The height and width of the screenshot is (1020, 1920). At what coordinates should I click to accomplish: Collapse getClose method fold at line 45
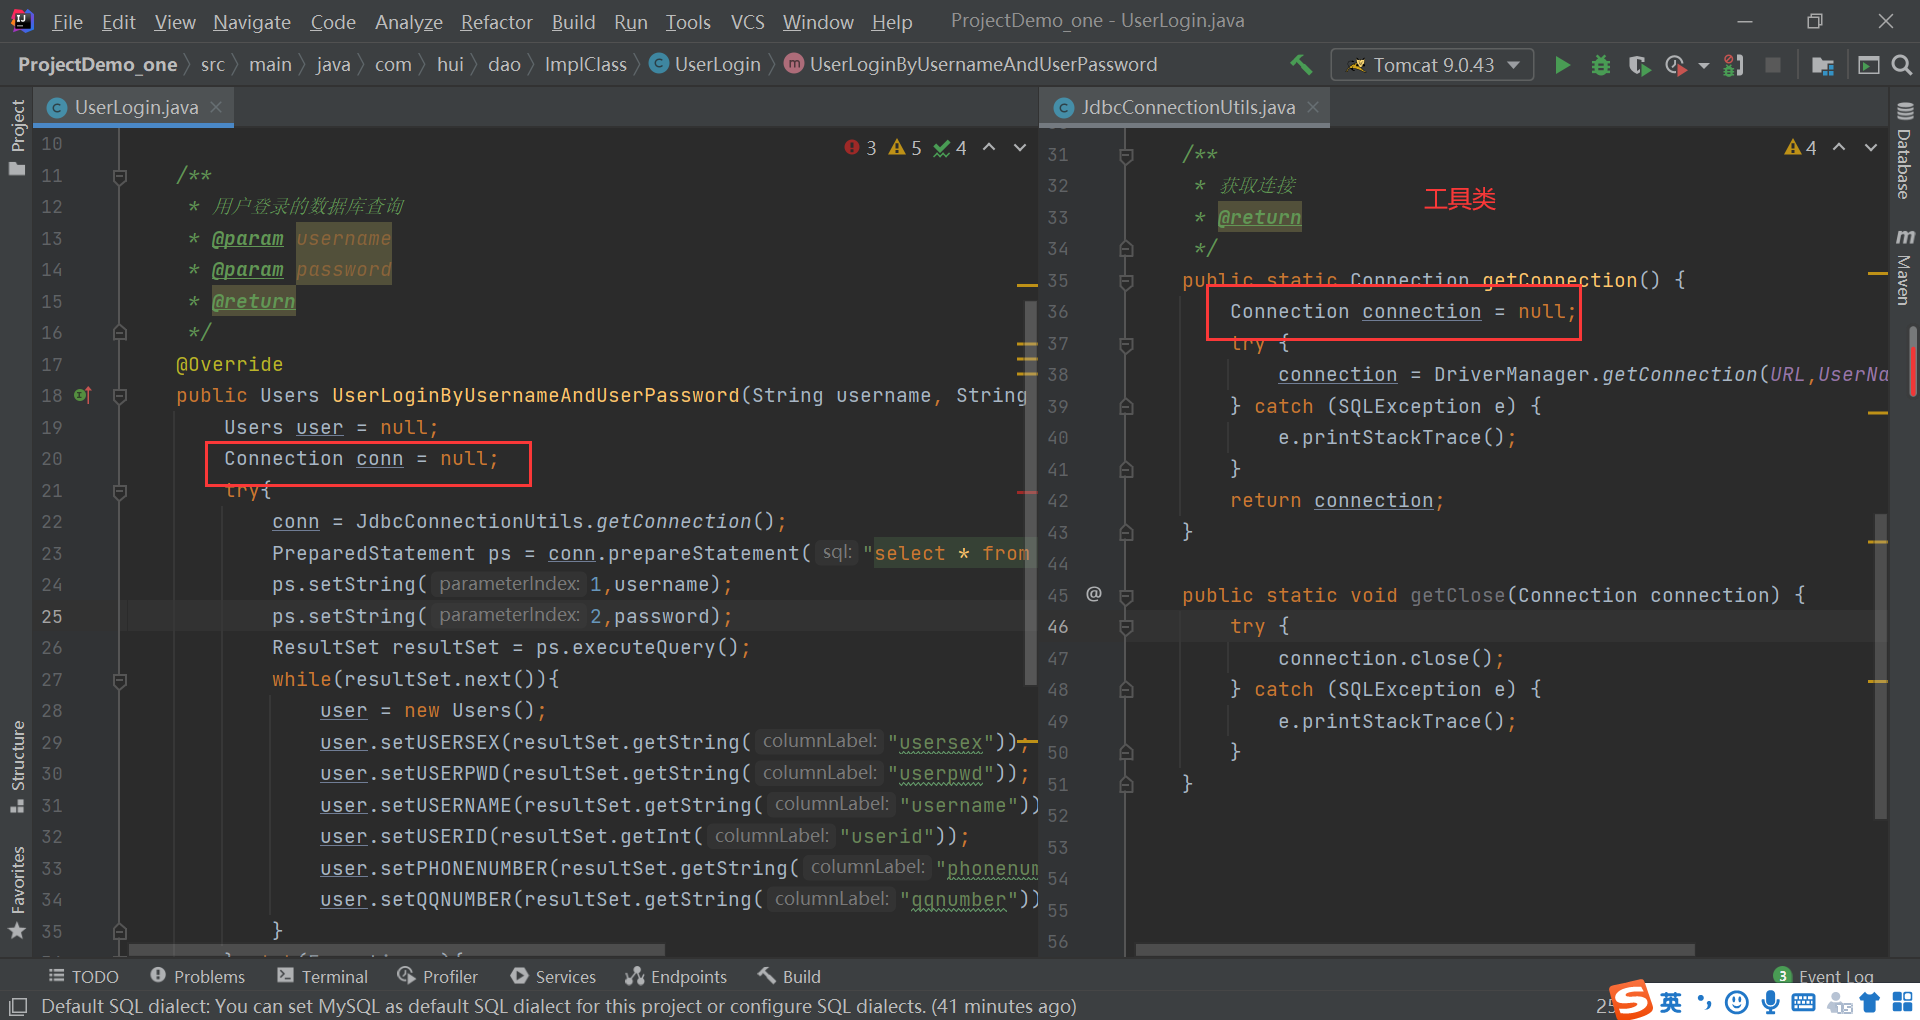1126,596
